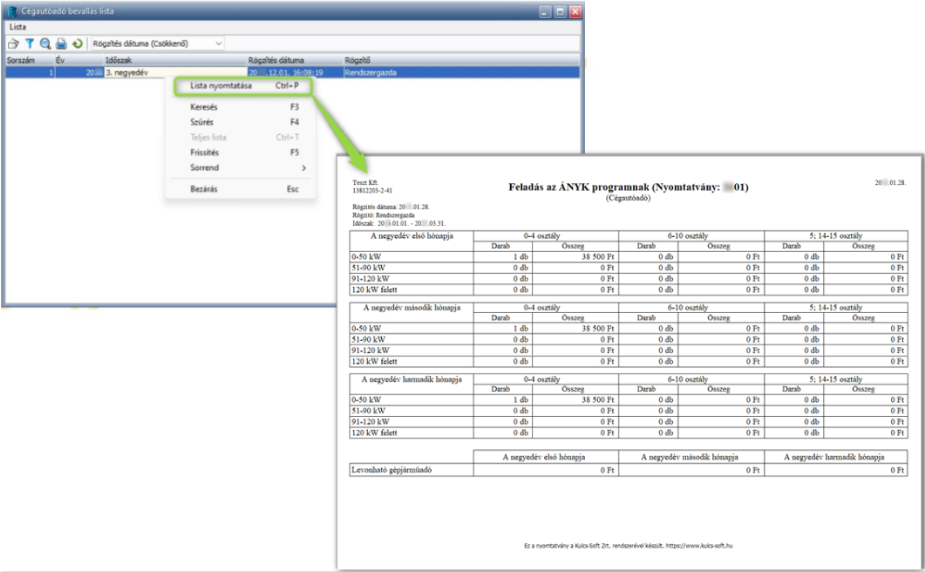Click the application icon in the title bar
The height and width of the screenshot is (572, 925).
point(12,11)
